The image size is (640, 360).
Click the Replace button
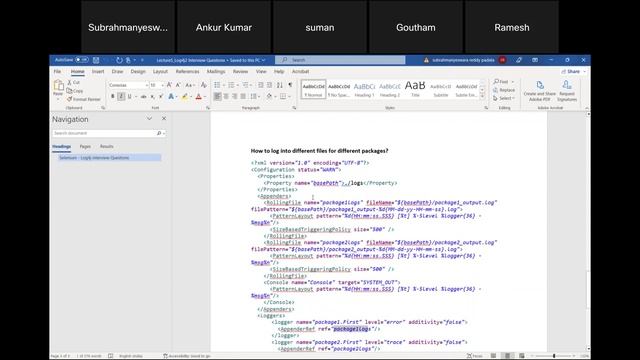pos(504,90)
